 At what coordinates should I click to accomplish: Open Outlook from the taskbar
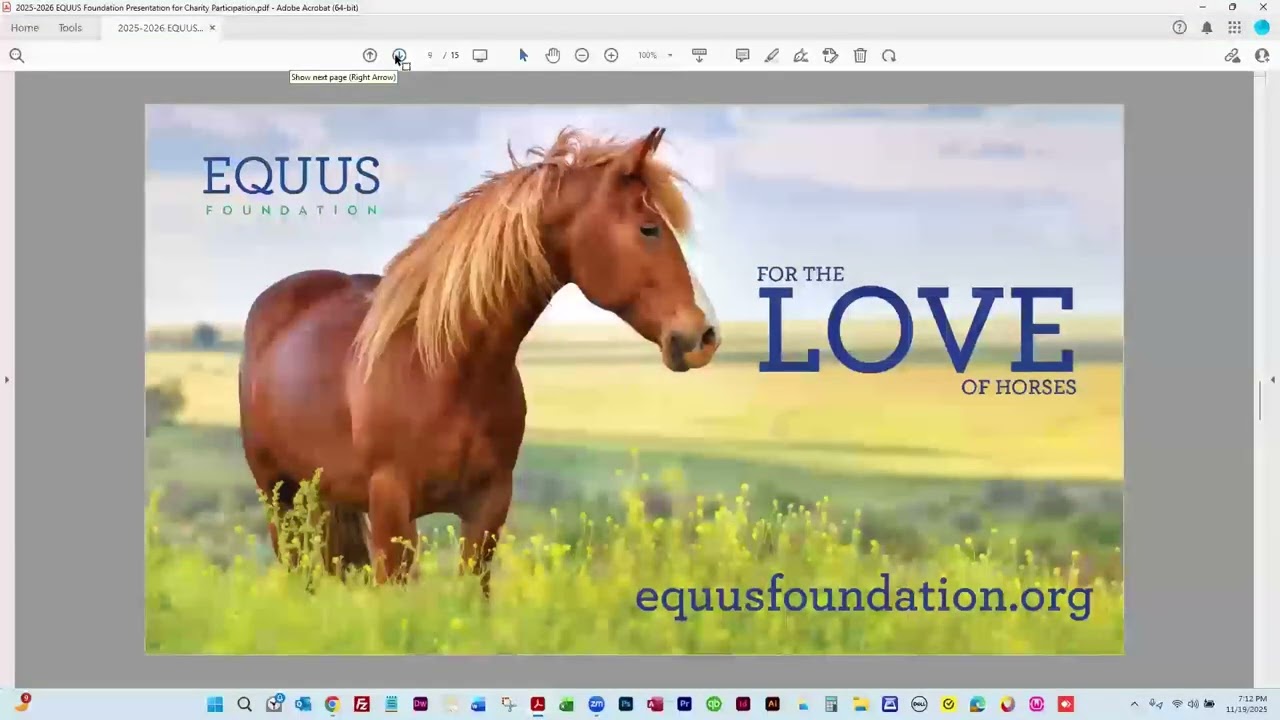tap(303, 704)
